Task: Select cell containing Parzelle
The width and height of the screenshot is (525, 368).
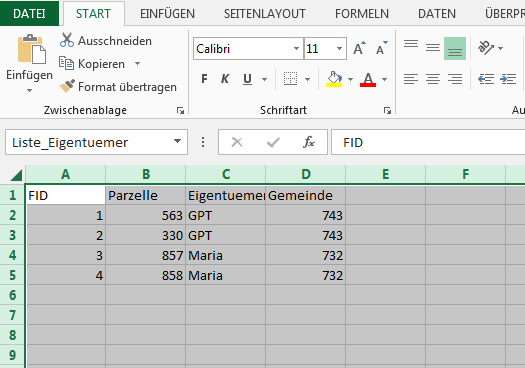Action: (x=146, y=195)
